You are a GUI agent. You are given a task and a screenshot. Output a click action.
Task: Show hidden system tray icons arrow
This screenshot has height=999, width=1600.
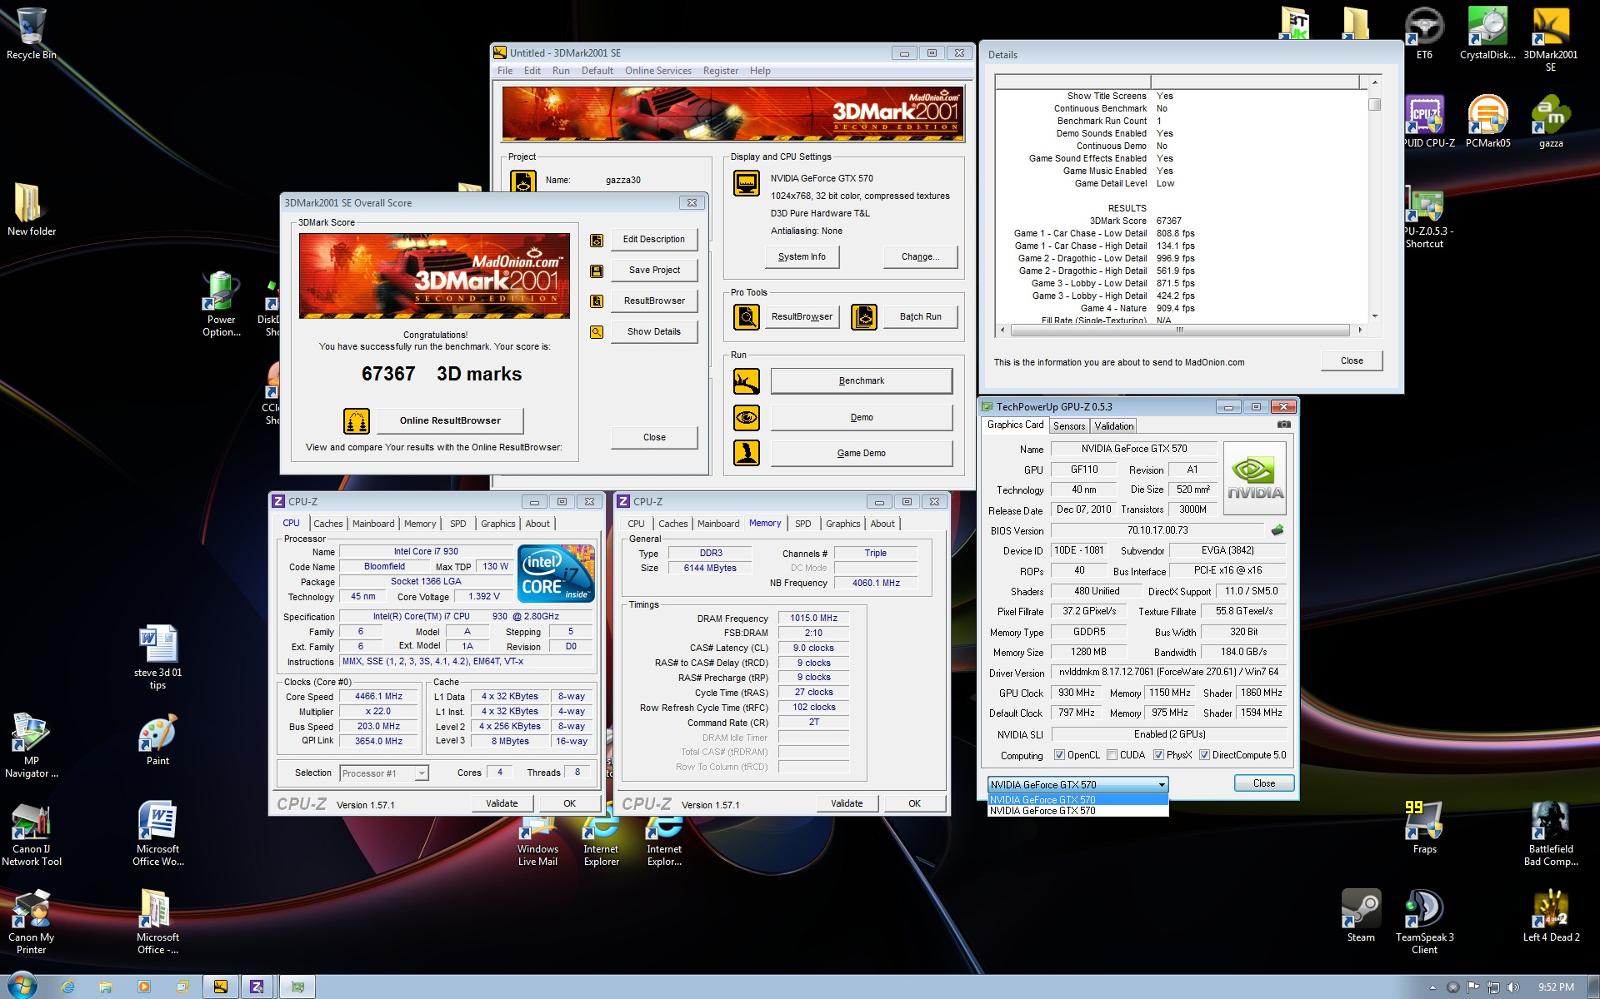point(1435,987)
